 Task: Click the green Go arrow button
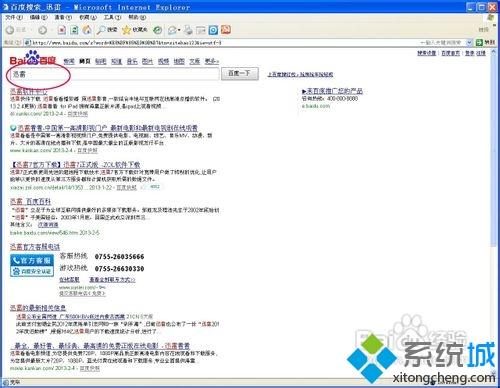coord(479,42)
